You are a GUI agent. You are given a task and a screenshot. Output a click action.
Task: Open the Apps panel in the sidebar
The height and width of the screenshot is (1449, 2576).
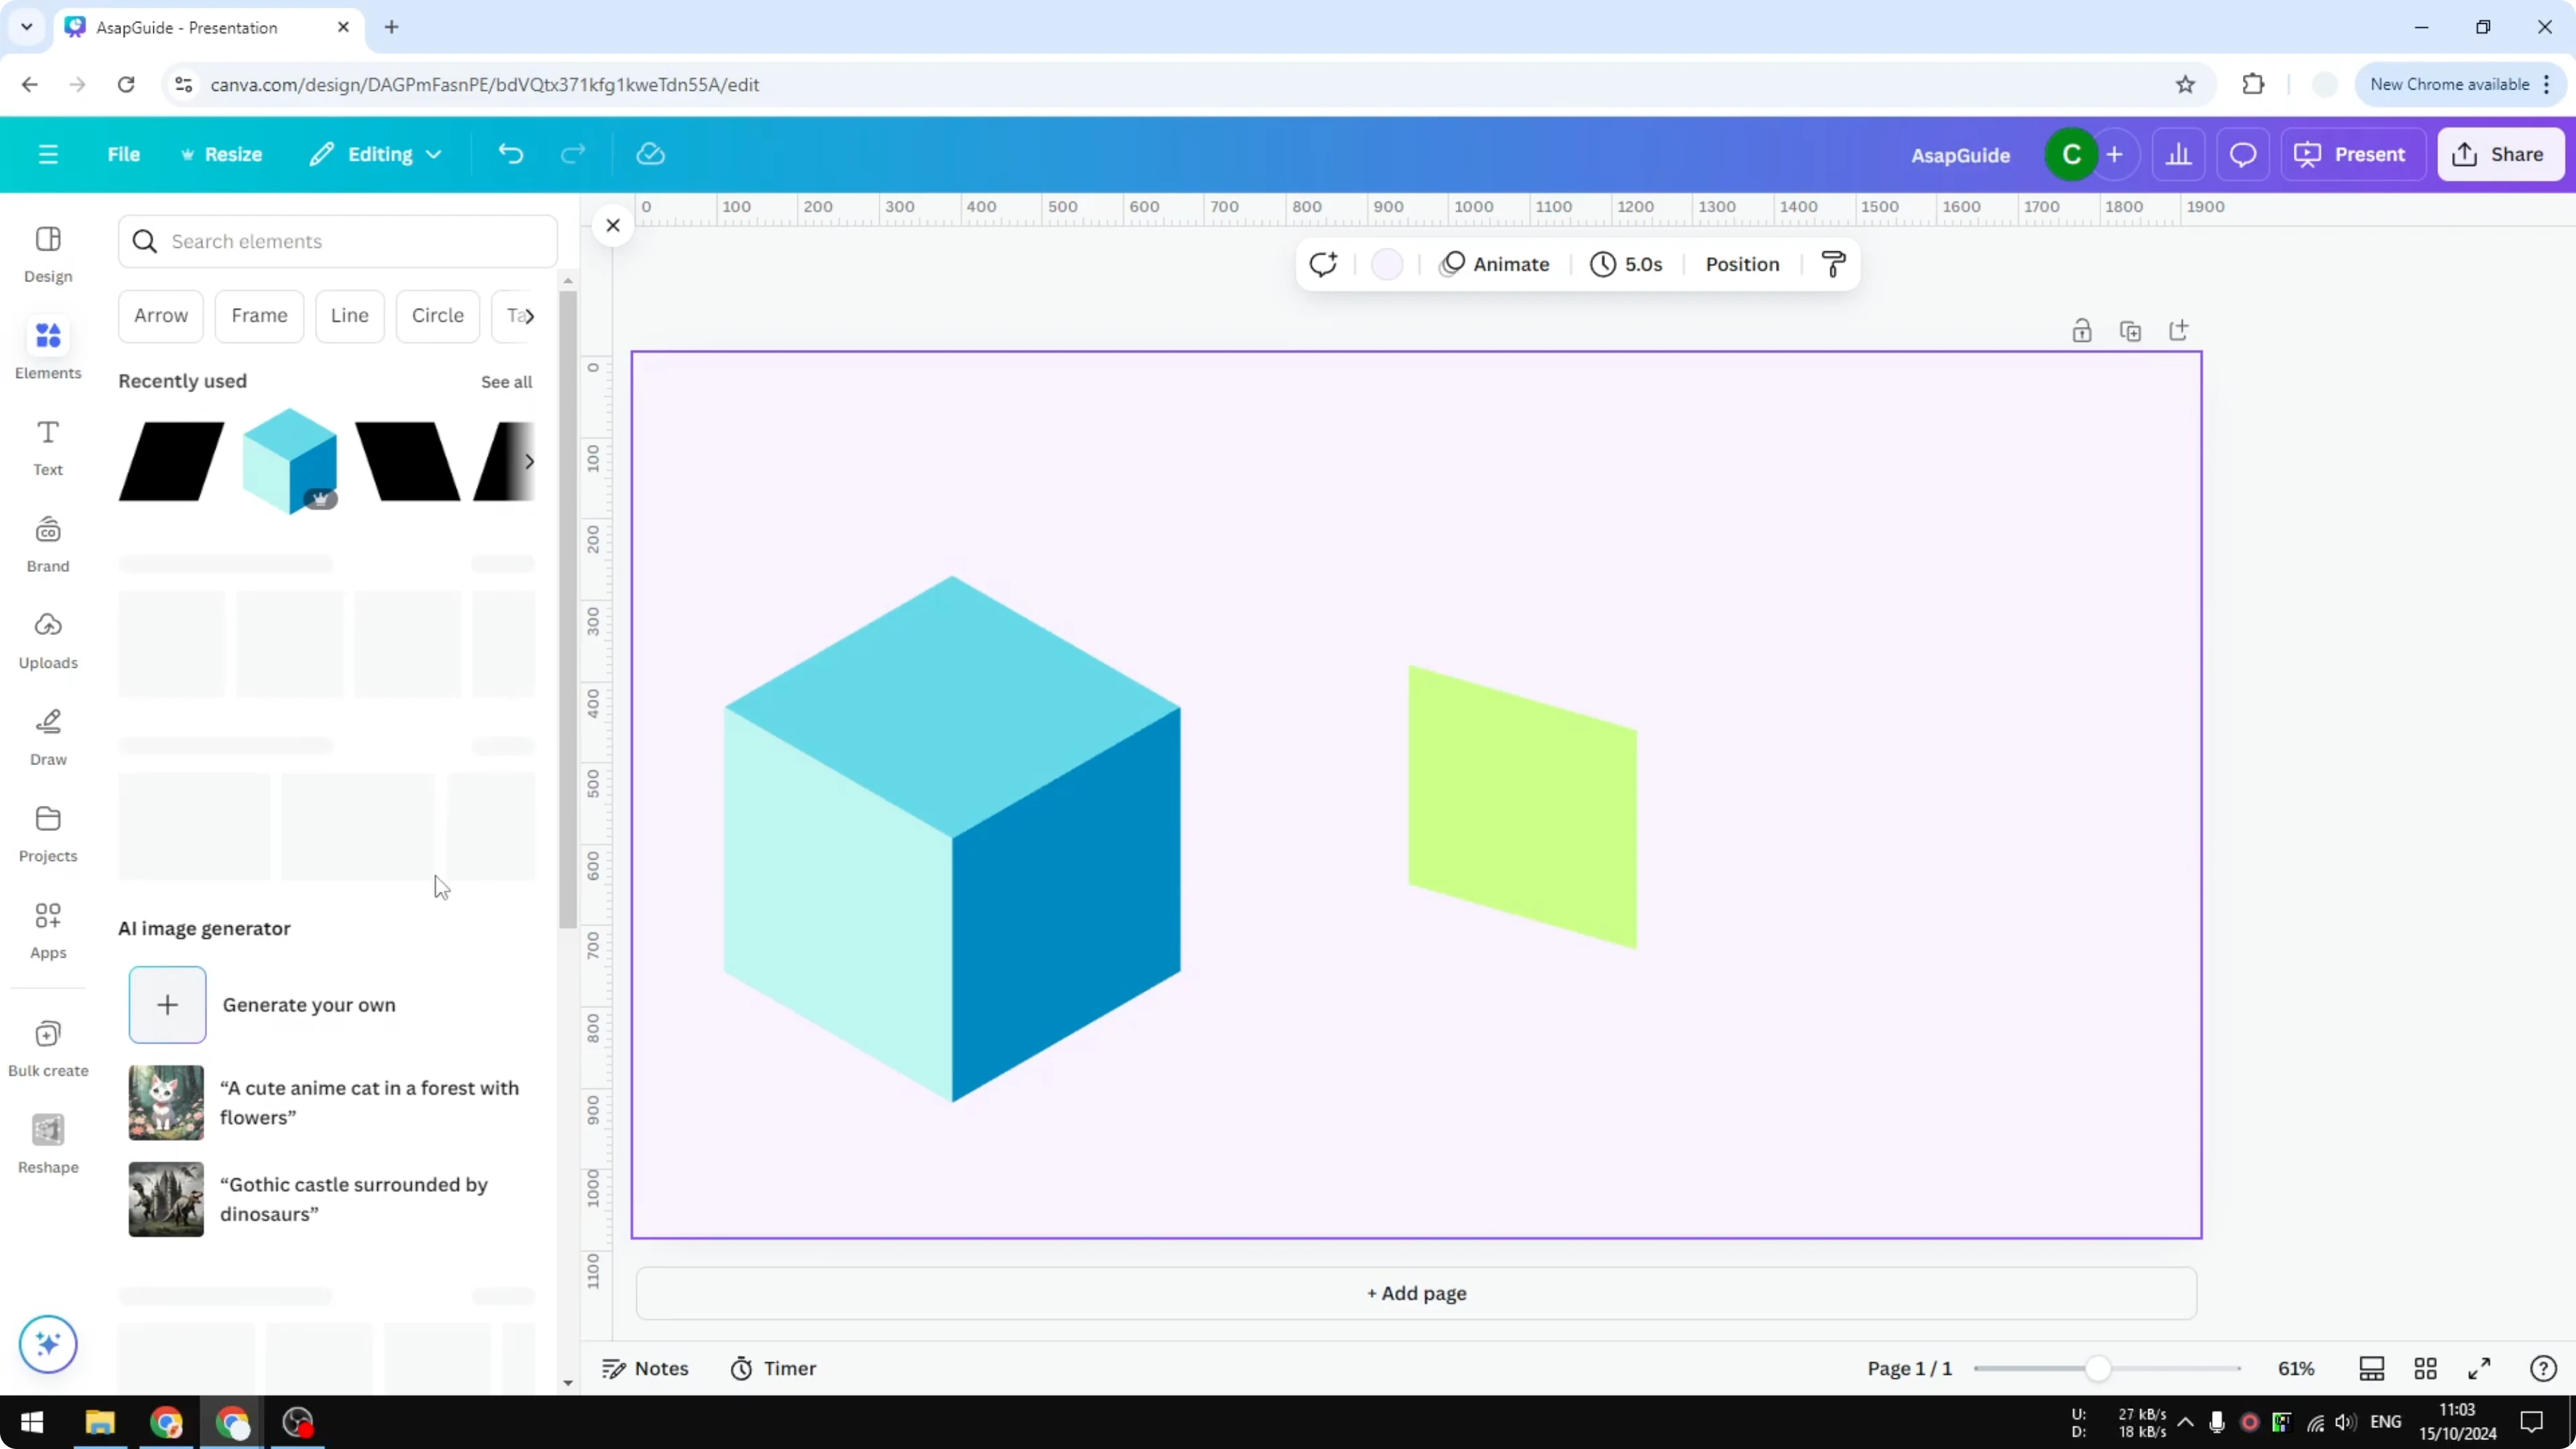tap(47, 928)
